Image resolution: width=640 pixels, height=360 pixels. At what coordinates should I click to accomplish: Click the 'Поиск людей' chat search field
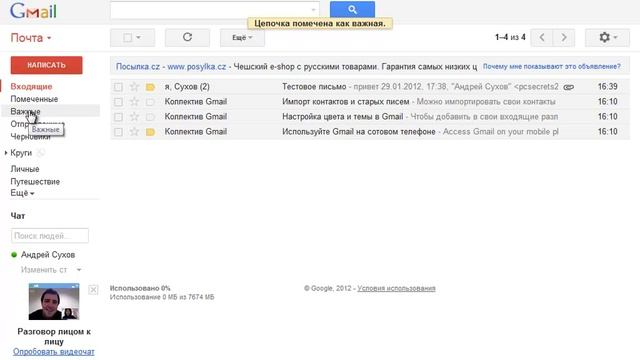pyautogui.click(x=50, y=236)
